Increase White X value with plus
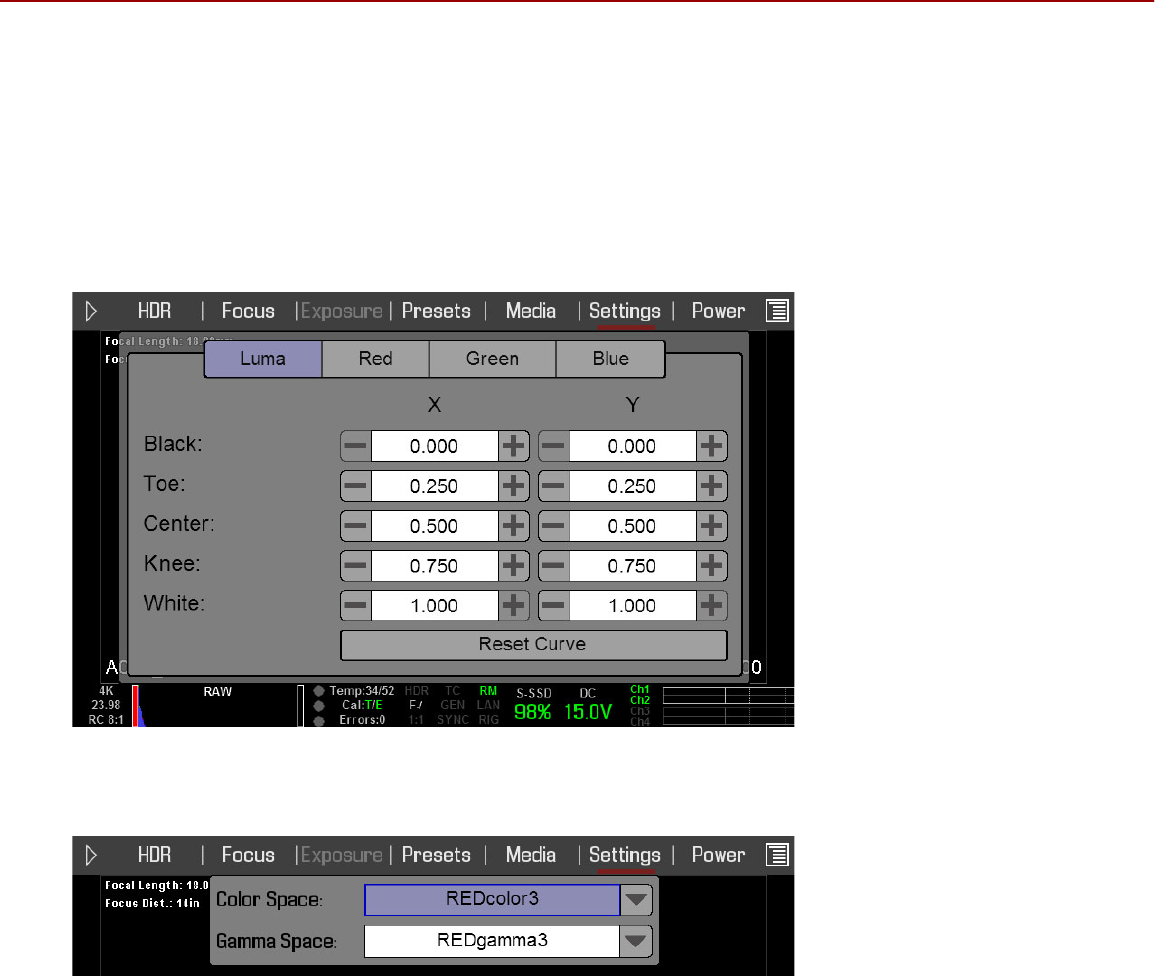This screenshot has width=1155, height=976. tap(513, 605)
